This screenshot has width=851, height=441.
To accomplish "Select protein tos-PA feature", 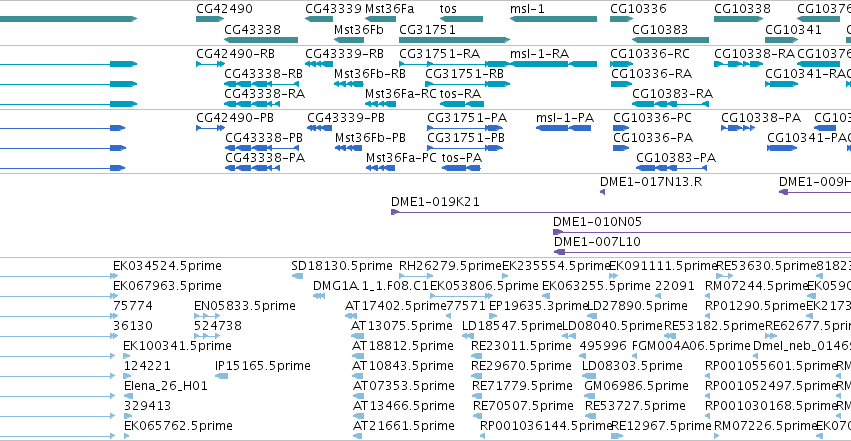I will coord(461,168).
